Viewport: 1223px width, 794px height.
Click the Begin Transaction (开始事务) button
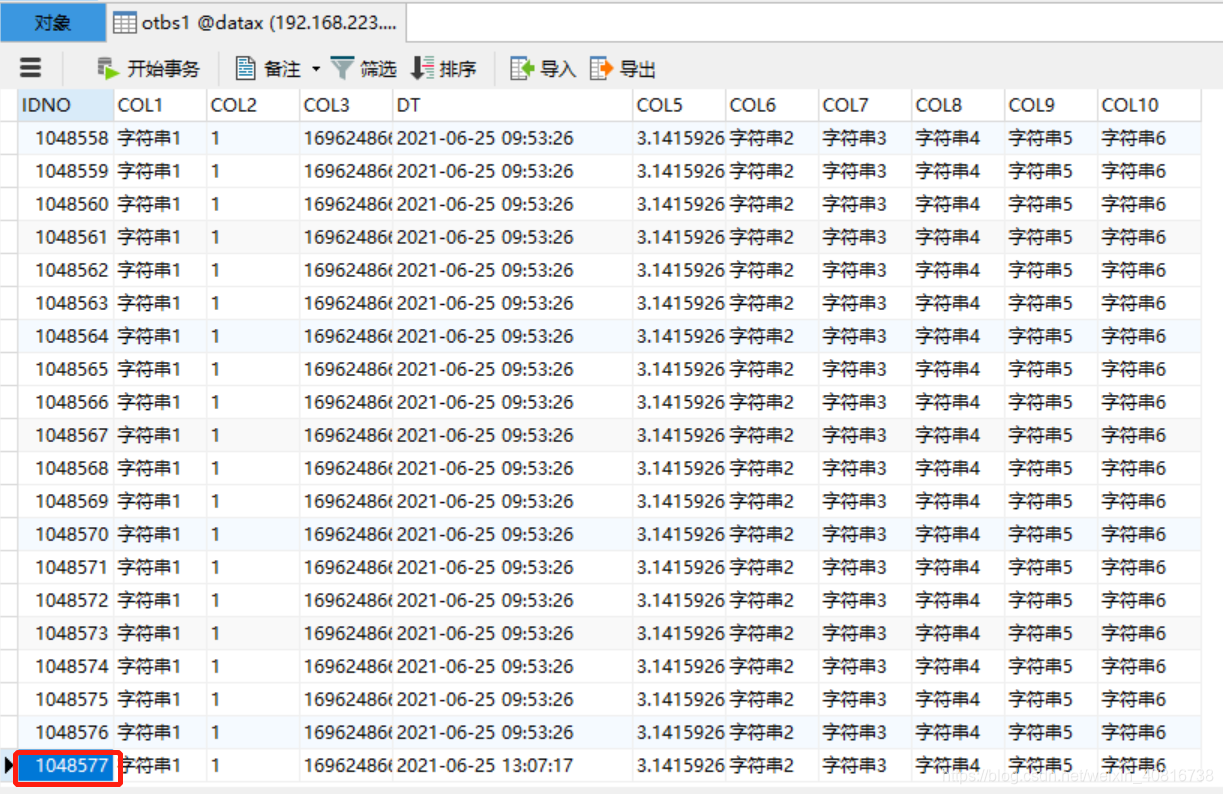coord(148,68)
